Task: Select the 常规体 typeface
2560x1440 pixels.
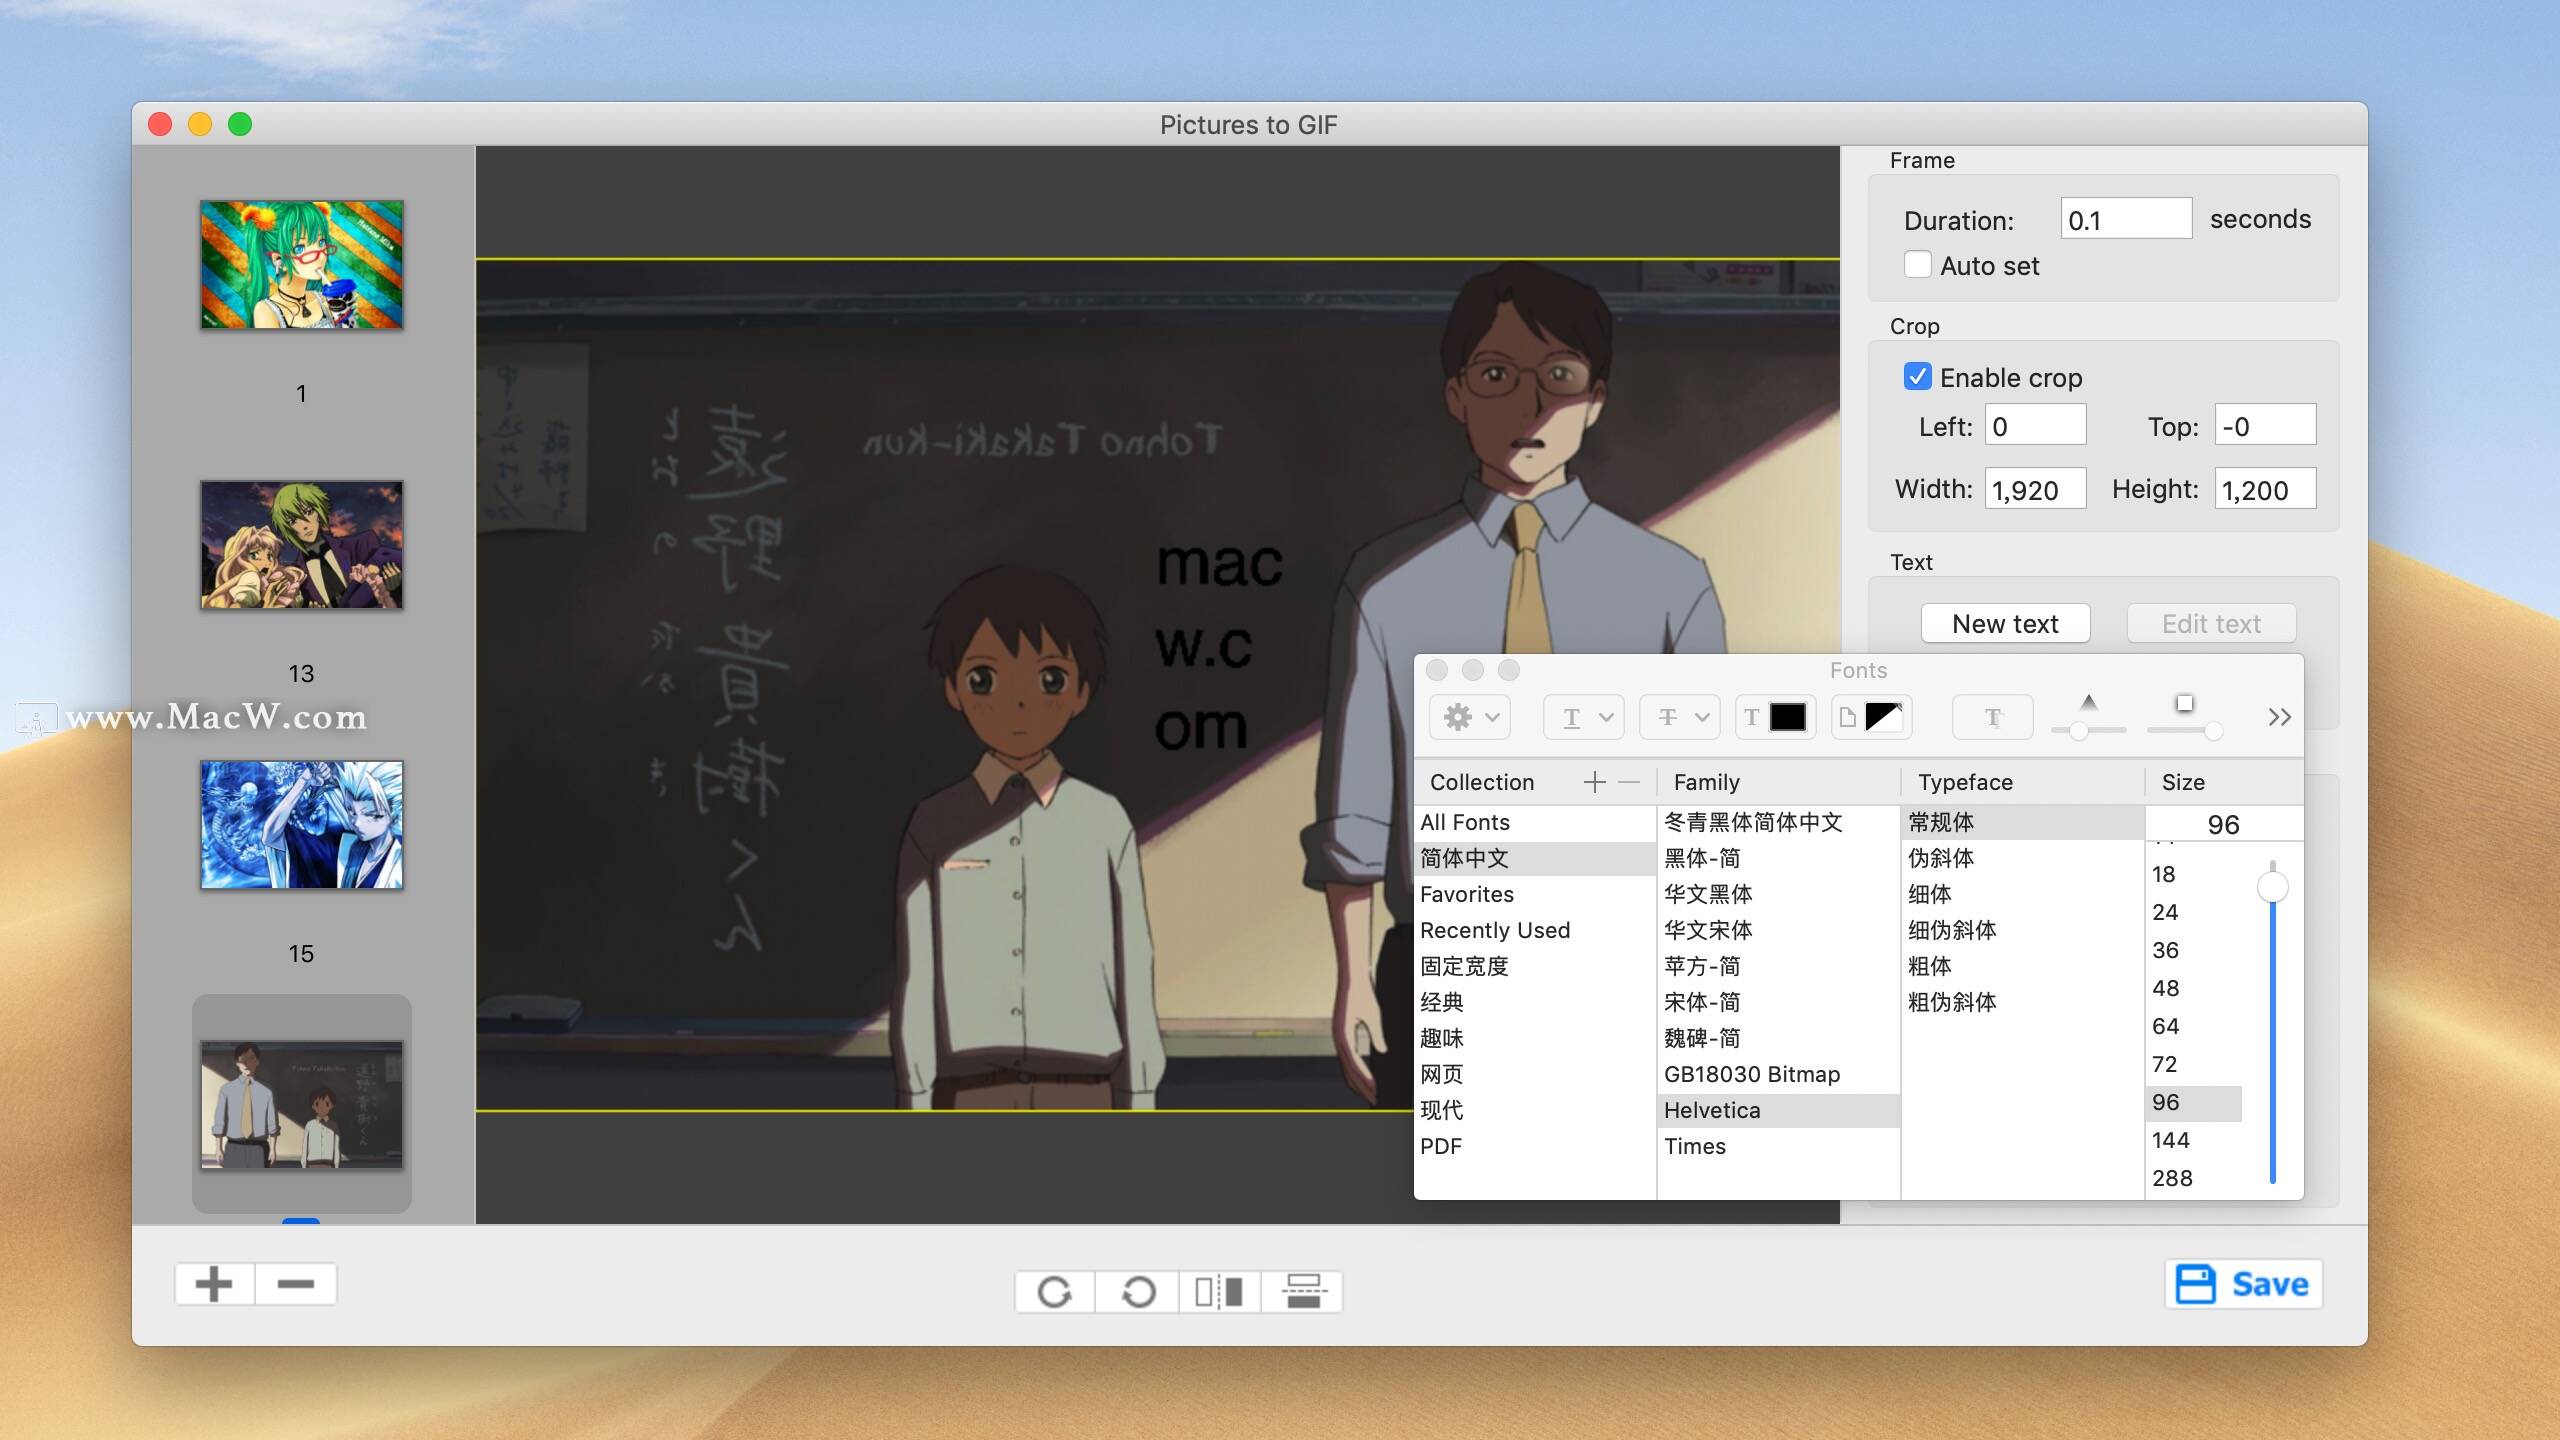Action: click(2022, 822)
